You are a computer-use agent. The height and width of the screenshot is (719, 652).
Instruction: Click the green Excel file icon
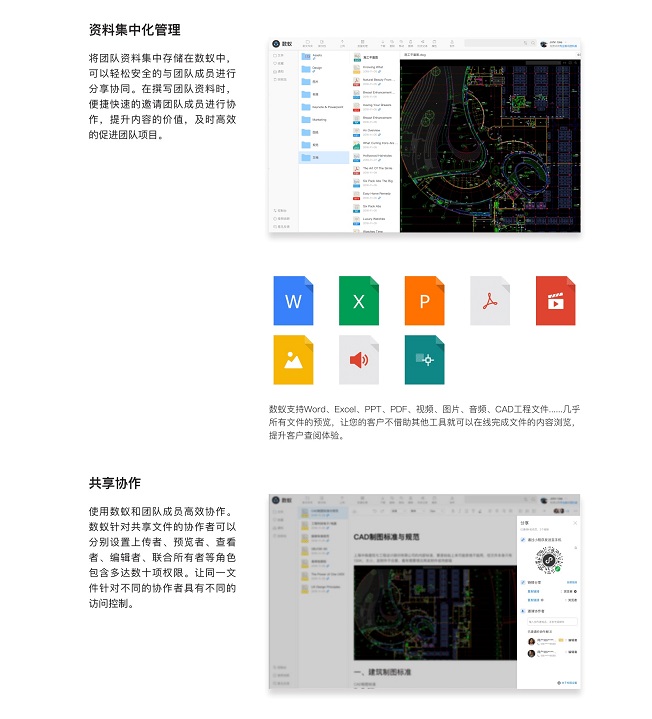point(359,299)
